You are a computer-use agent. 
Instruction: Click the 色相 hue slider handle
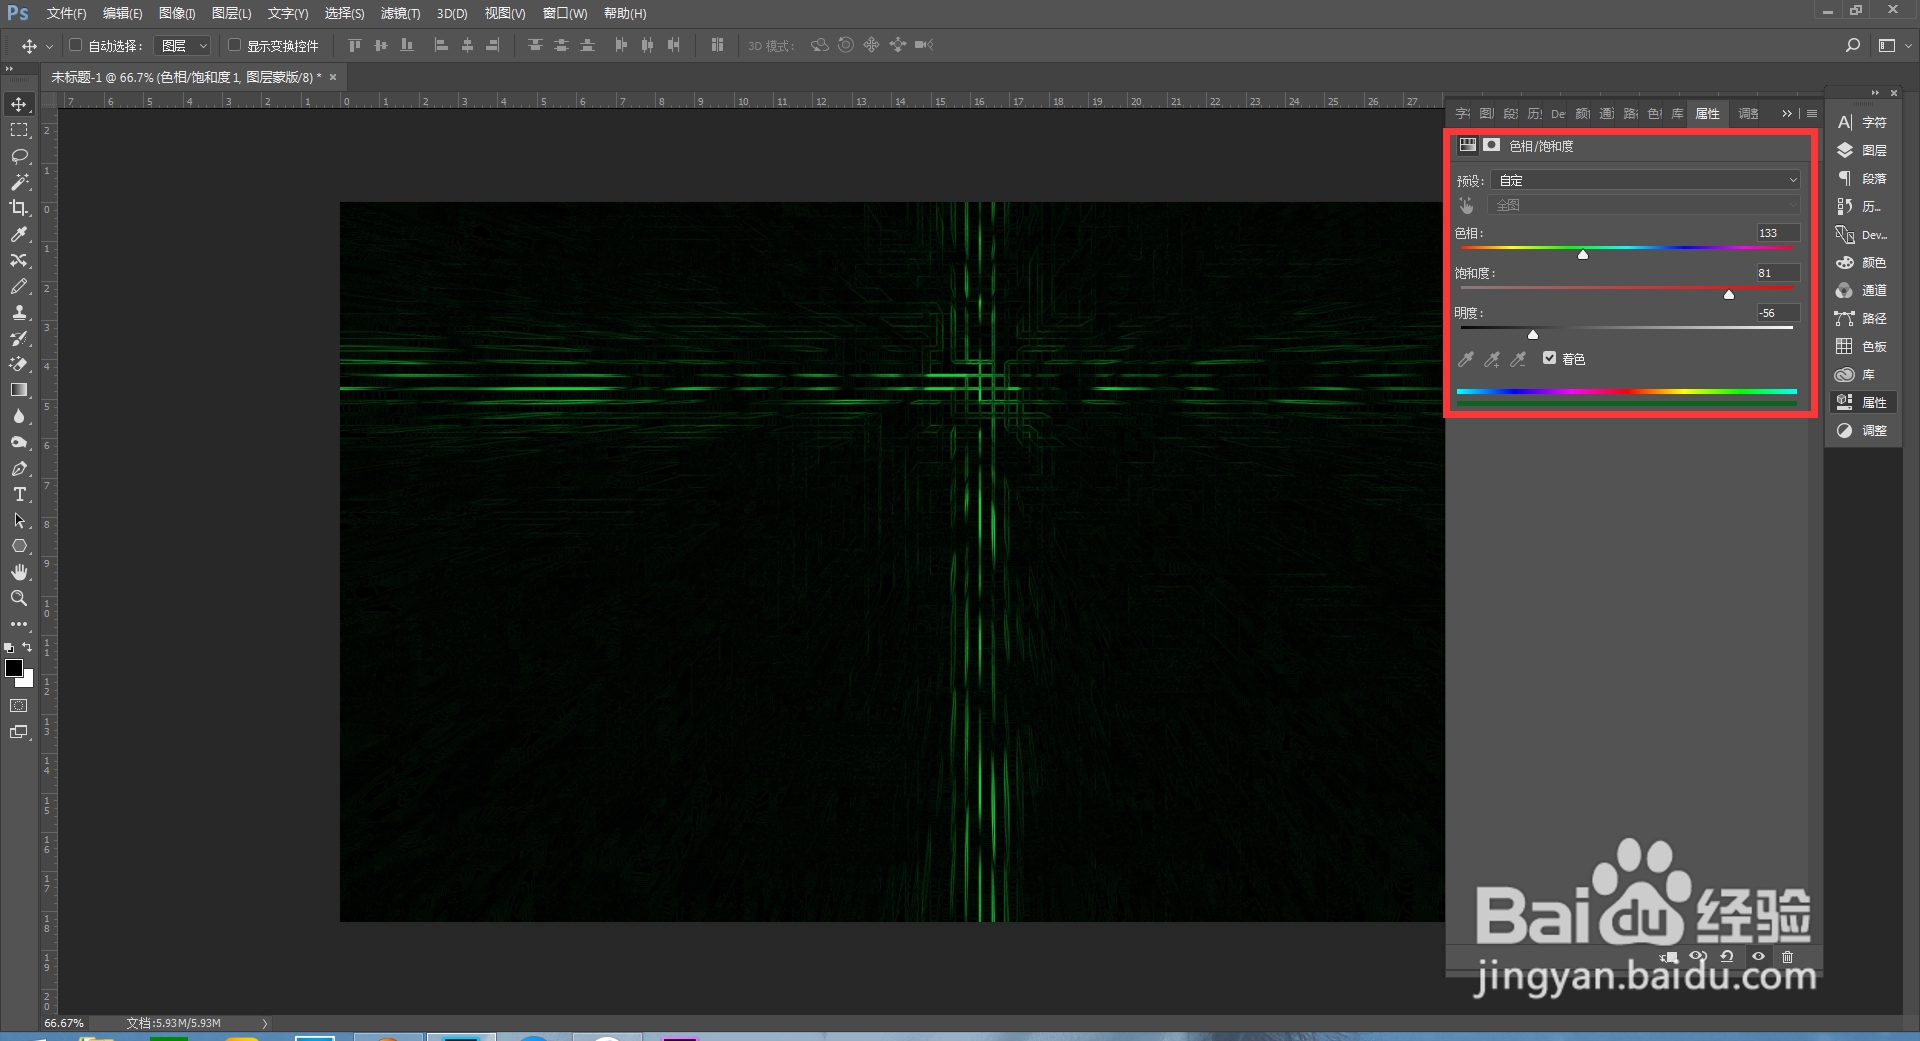(x=1583, y=254)
